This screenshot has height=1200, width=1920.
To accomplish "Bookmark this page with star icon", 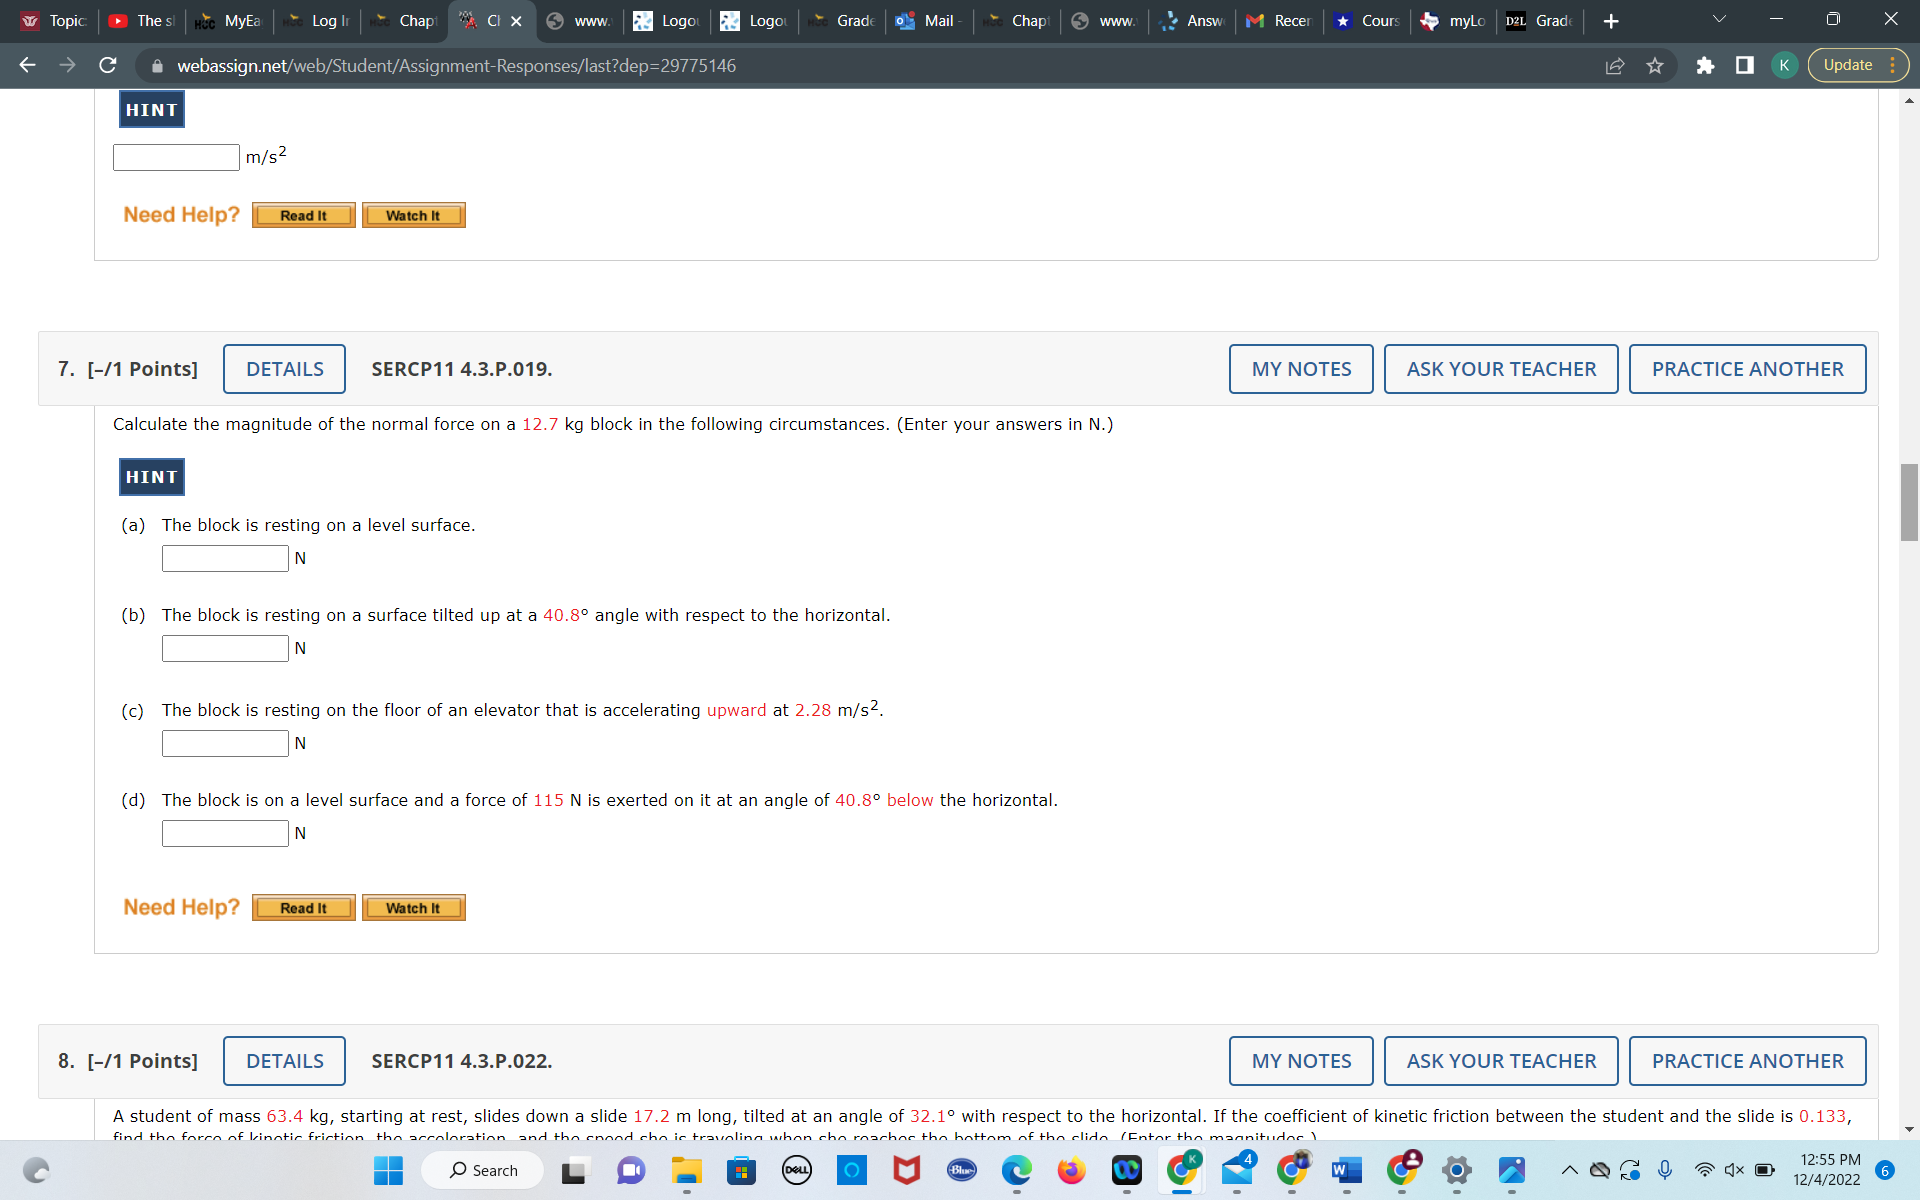I will coord(1655,65).
